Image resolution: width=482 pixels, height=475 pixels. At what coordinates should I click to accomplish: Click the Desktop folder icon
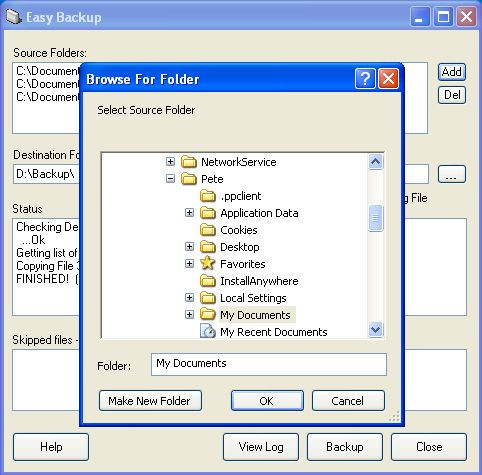[x=208, y=247]
